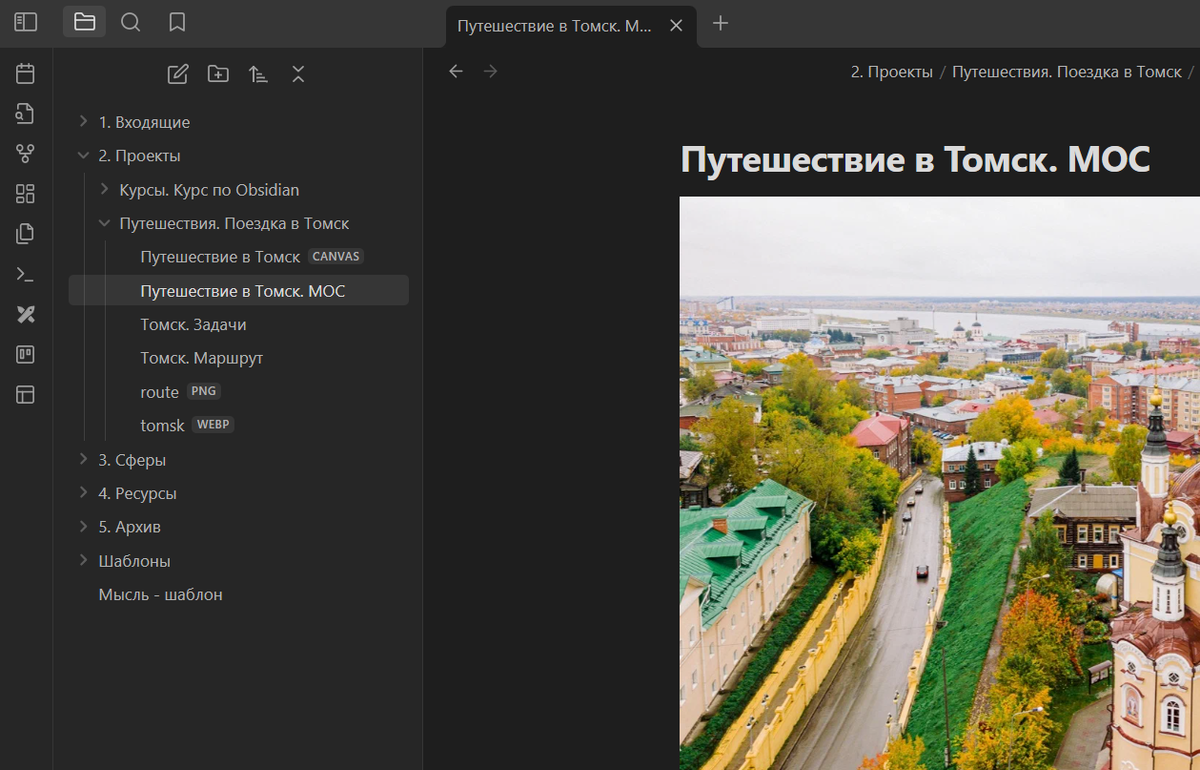This screenshot has height=770, width=1200.
Task: Open search from the sidebar icons
Action: (130, 21)
